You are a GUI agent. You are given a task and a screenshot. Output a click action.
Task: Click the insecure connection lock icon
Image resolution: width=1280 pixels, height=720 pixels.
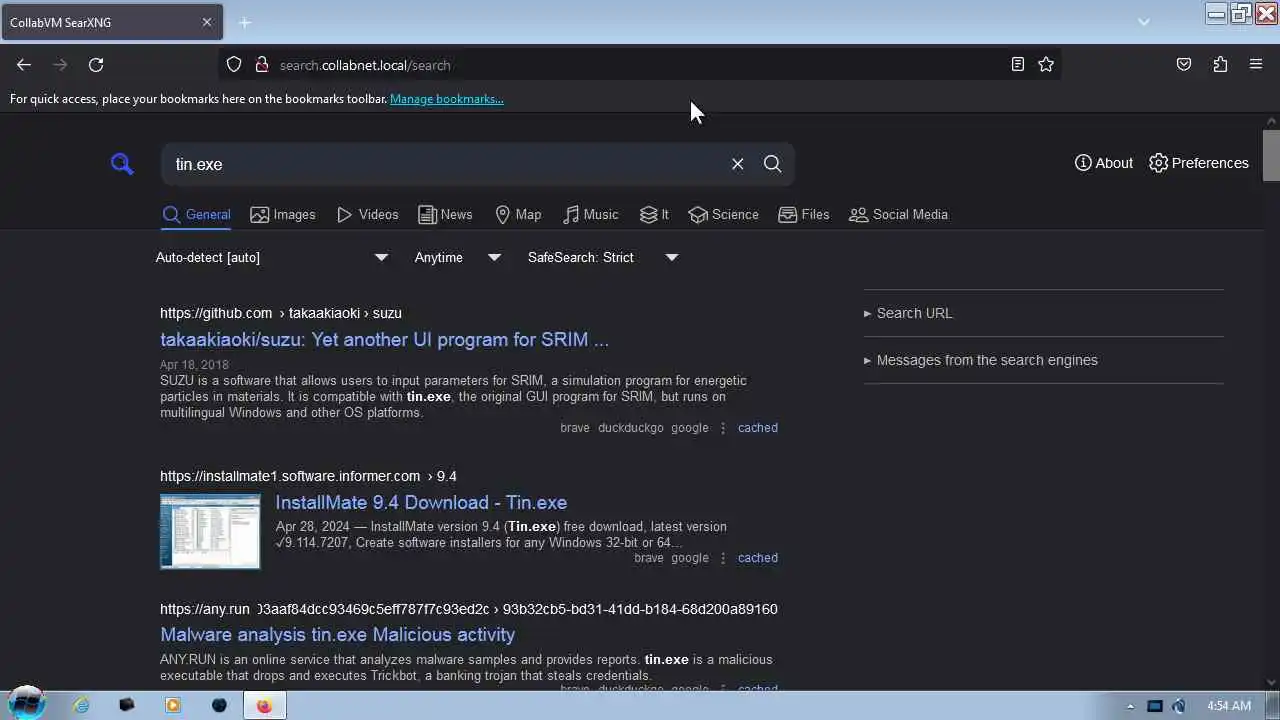click(262, 65)
